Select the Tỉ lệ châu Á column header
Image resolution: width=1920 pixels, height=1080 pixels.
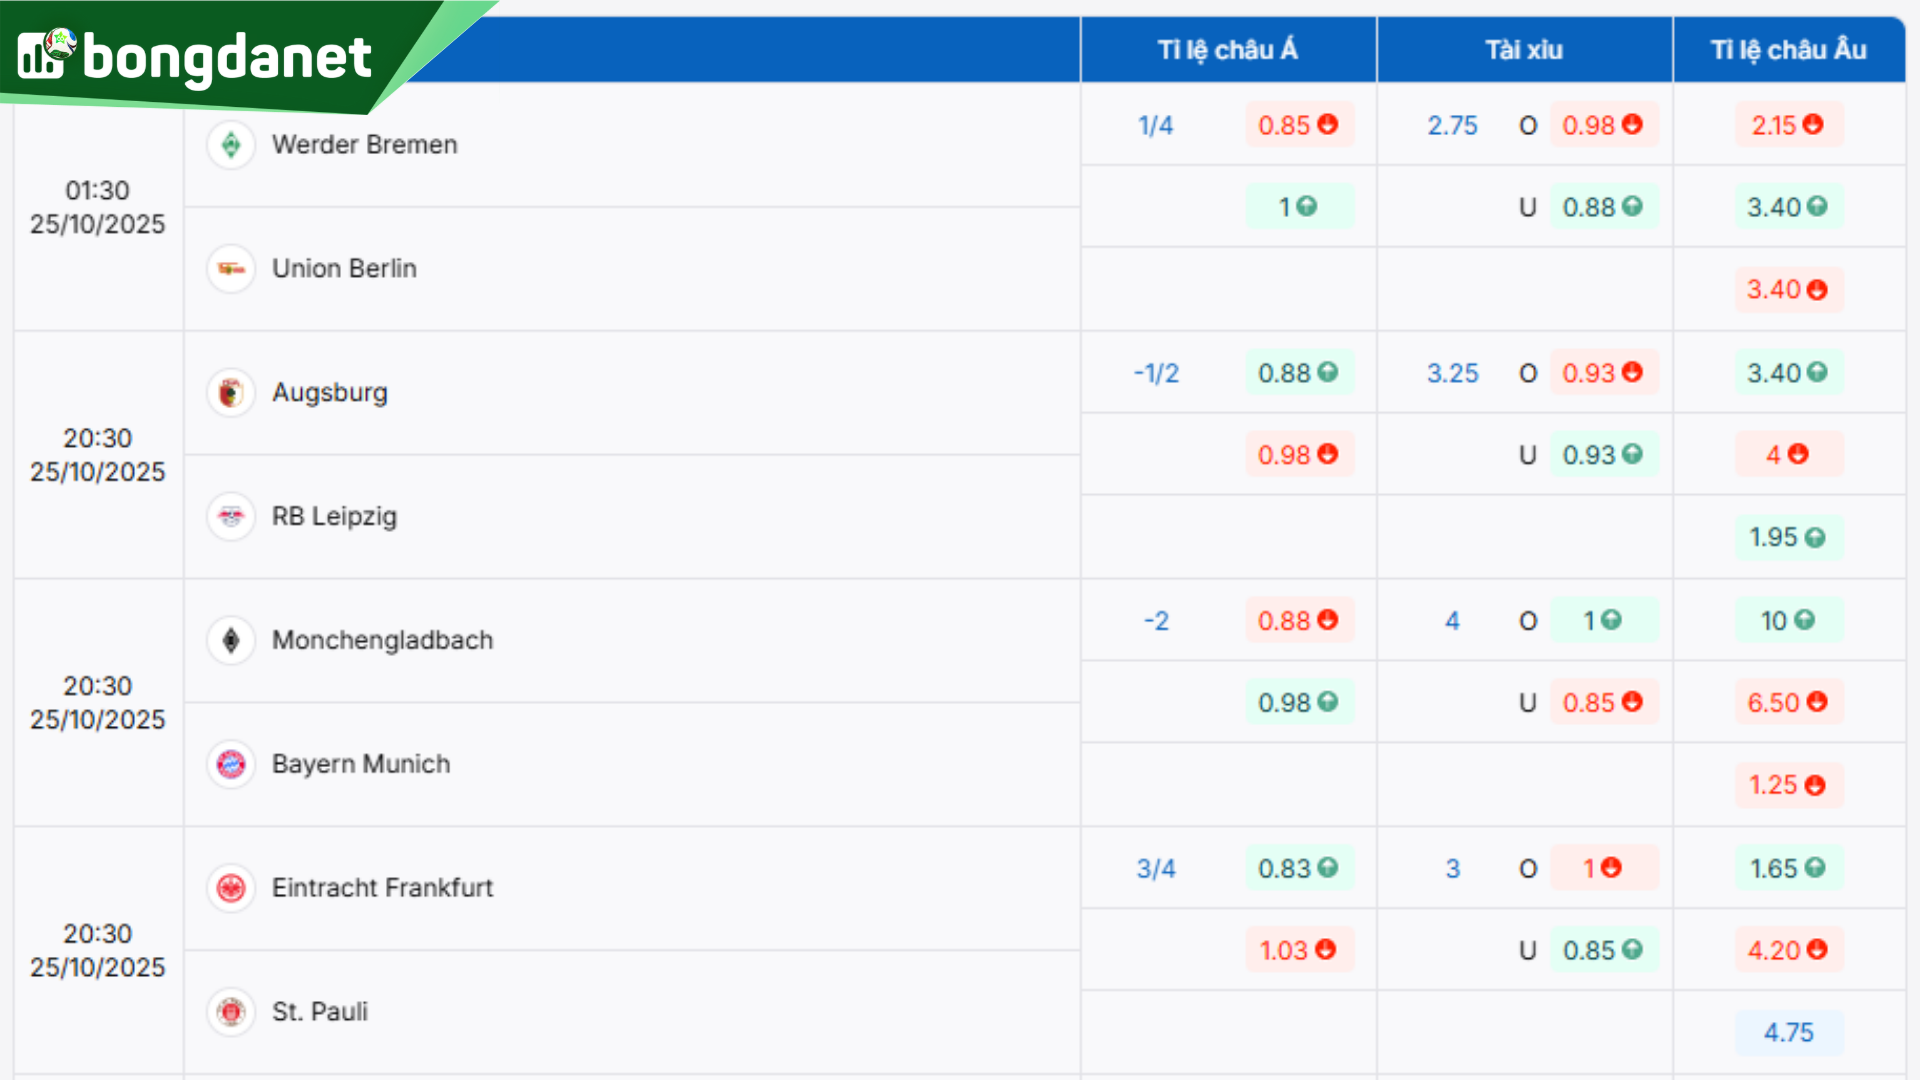pos(1227,50)
